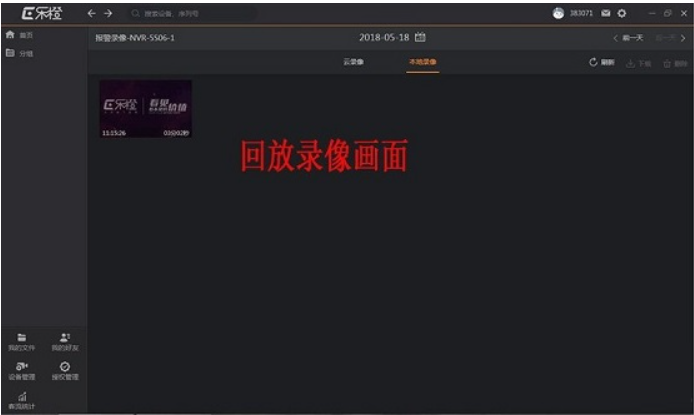Open the 11:15:26 recording thumbnail
This screenshot has width=694, height=415.
pos(145,108)
